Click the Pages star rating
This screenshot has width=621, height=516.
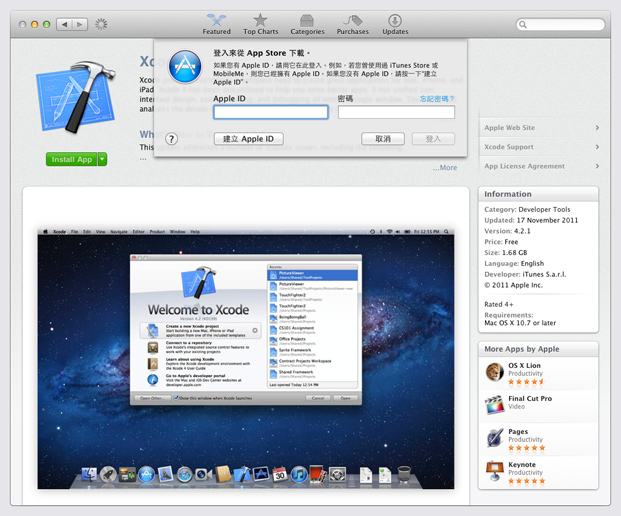pyautogui.click(x=527, y=448)
